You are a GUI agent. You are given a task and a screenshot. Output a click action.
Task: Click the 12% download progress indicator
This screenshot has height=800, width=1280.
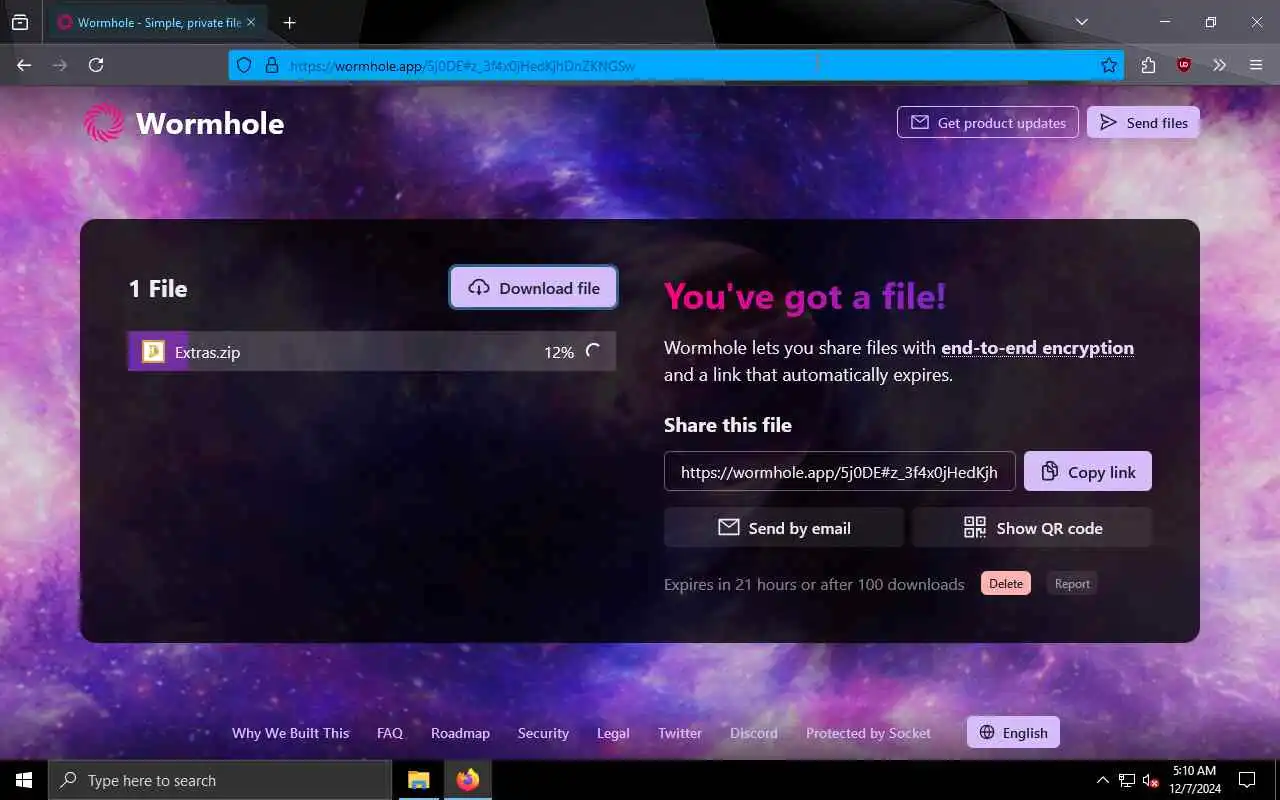(559, 352)
